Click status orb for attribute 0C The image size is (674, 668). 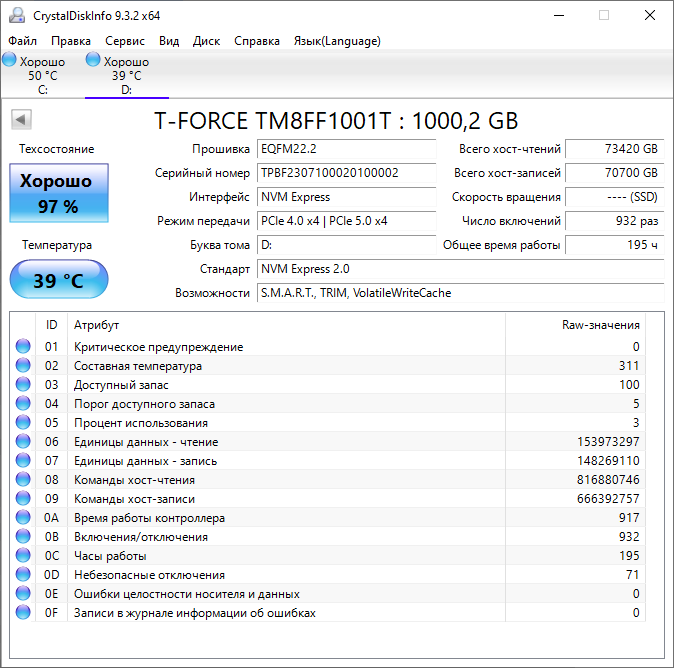pos(23,555)
